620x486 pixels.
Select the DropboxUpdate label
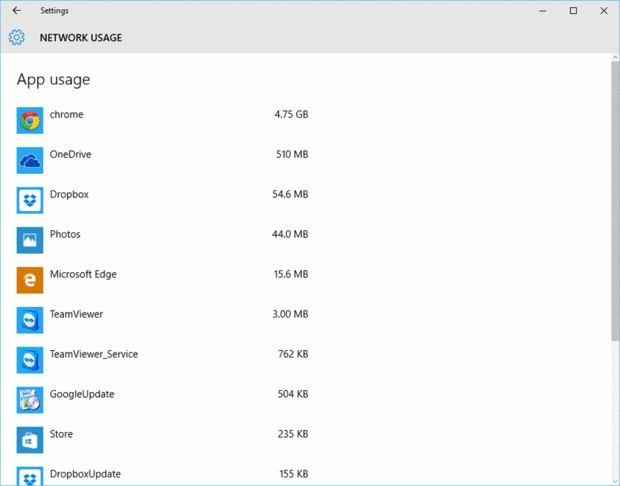[x=85, y=474]
